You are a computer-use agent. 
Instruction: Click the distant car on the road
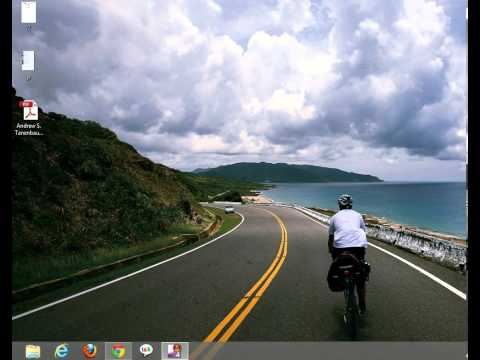coord(229,210)
